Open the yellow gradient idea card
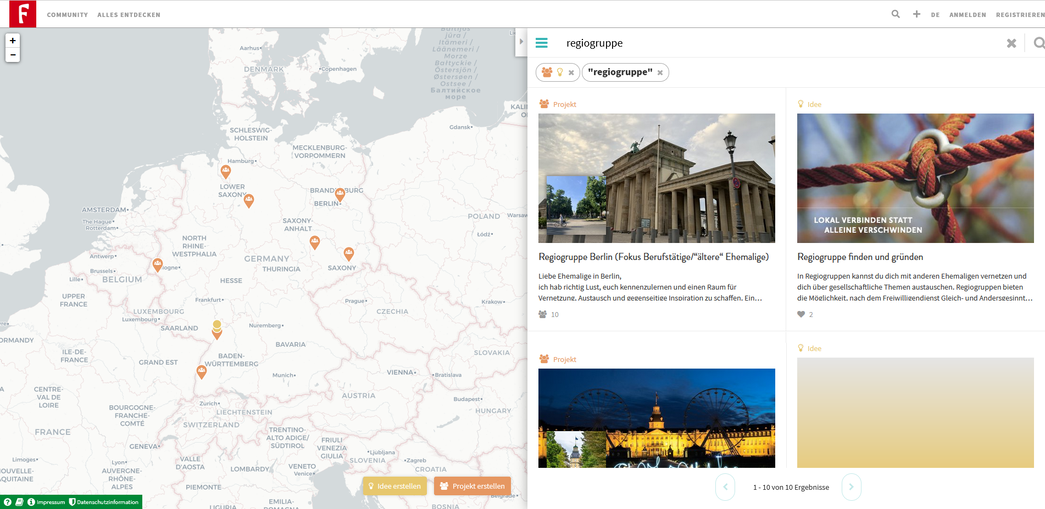The image size is (1045, 509). pos(915,412)
